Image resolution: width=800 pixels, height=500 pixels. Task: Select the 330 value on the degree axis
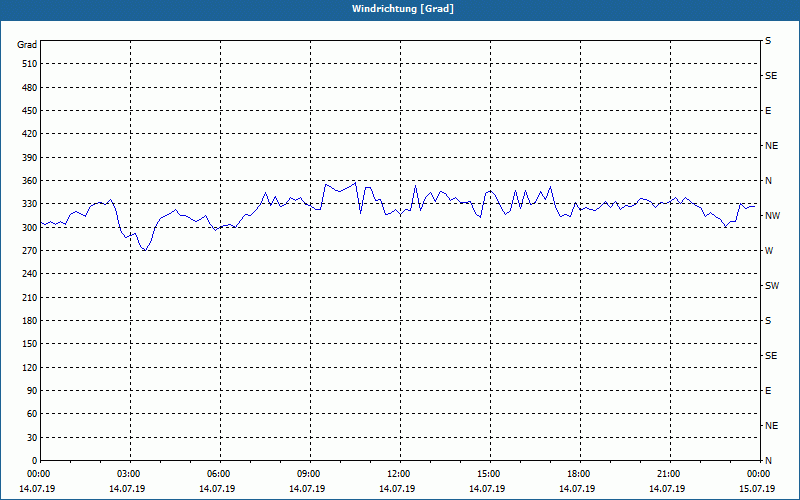[x=30, y=204]
